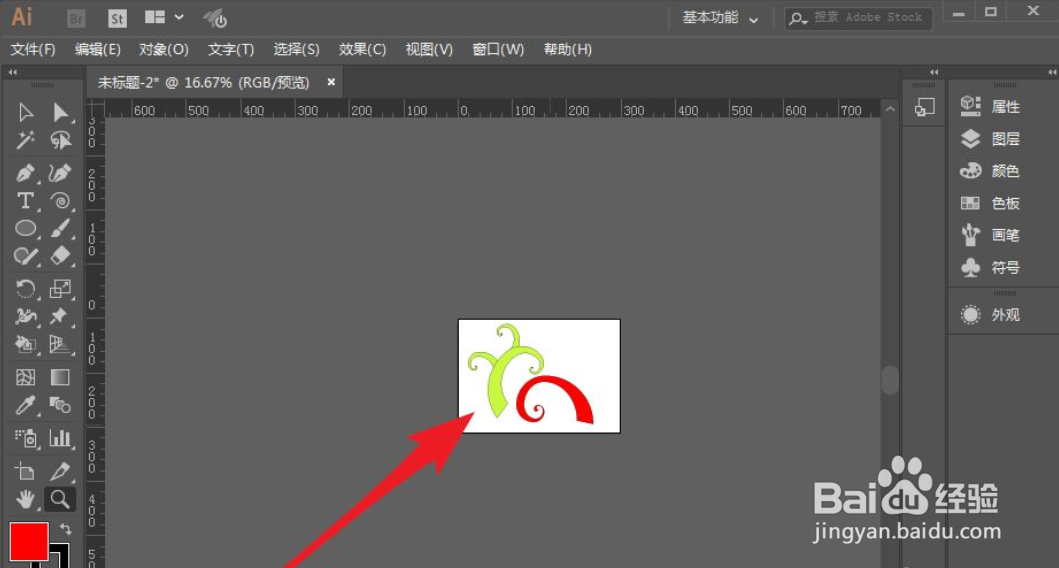The image size is (1059, 568).
Task: Click the black Stroke swatch behind the fill
Action: pyautogui.click(x=60, y=557)
